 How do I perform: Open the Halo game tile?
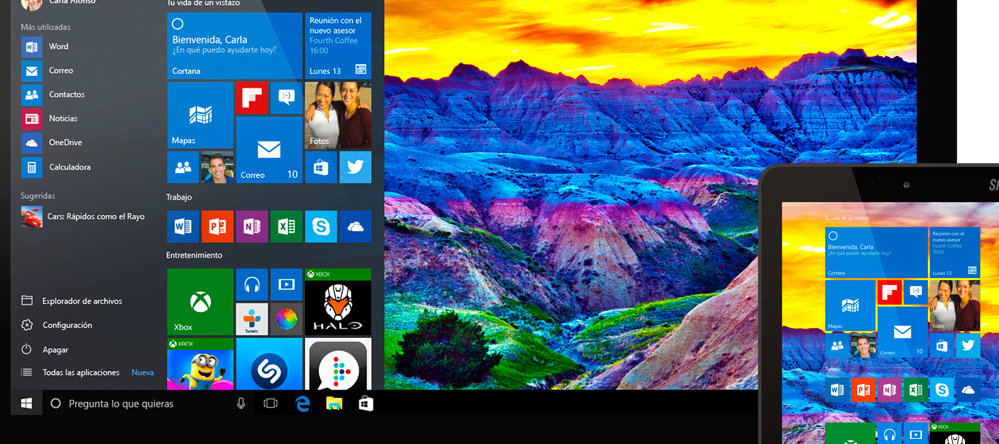point(338,302)
